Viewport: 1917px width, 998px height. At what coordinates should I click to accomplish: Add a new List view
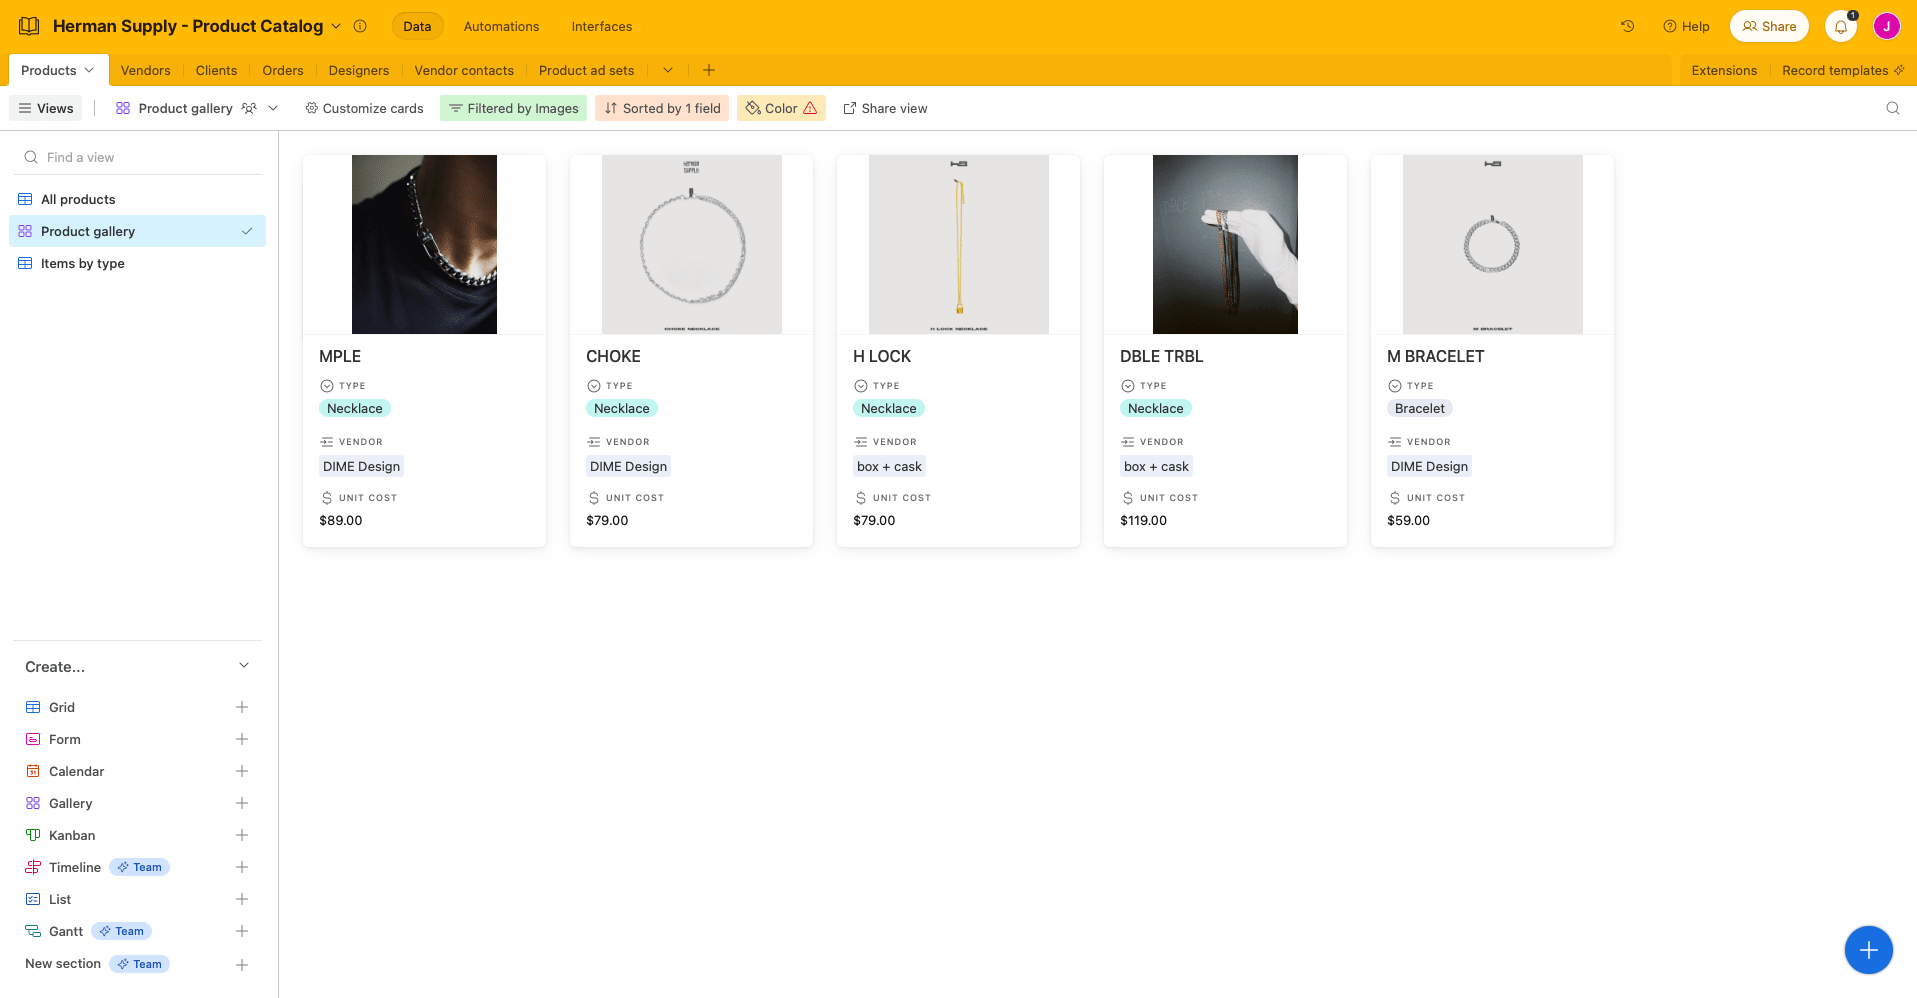241,899
